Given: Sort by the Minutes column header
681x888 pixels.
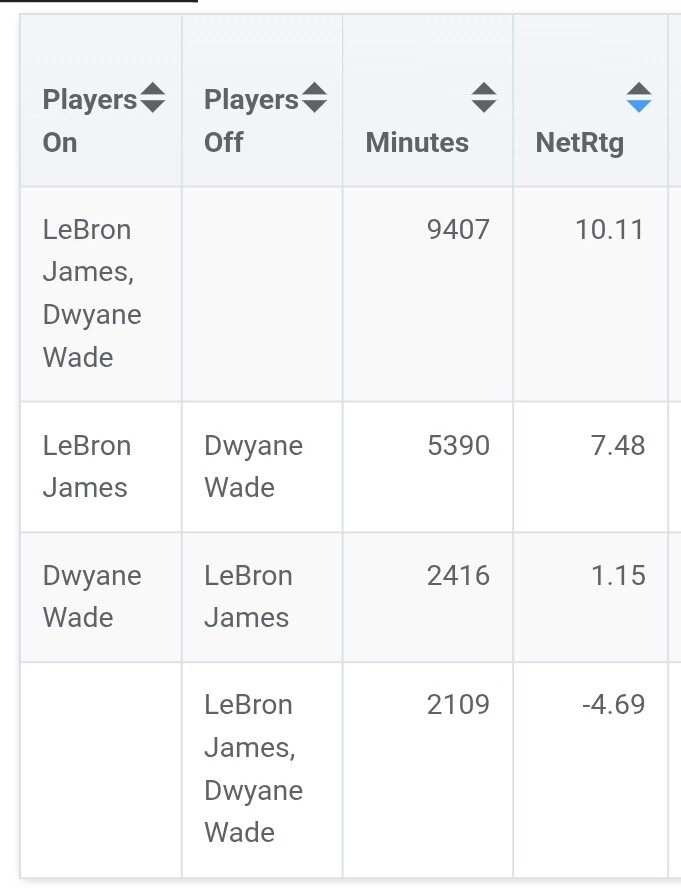Looking at the screenshot, I should click(417, 142).
